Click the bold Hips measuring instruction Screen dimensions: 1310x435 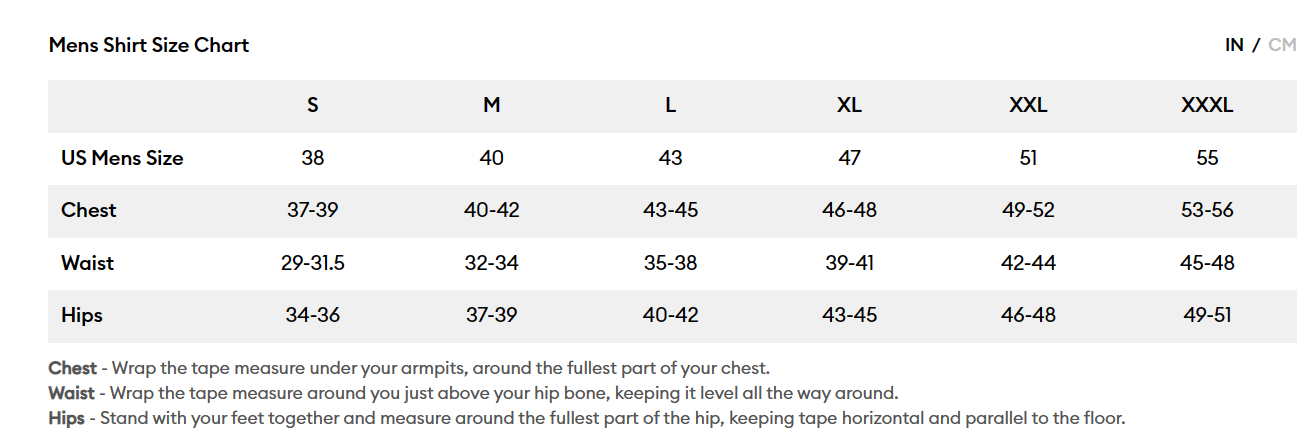[x=66, y=418]
